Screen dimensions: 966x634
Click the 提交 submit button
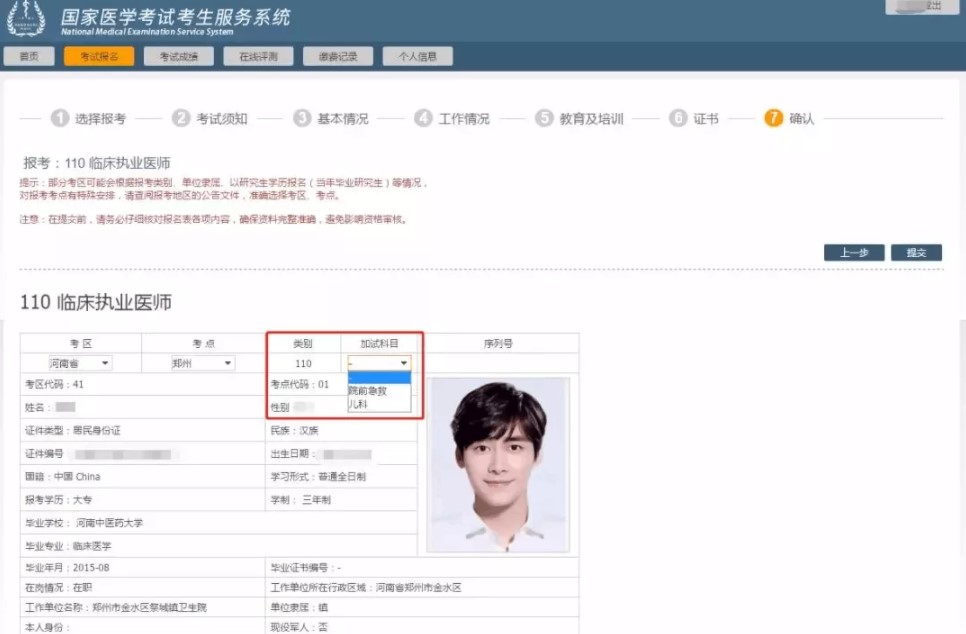[x=916, y=253]
